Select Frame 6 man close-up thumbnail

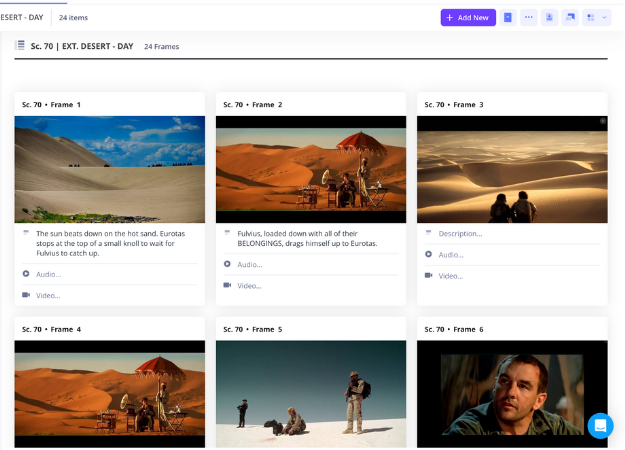[512, 394]
